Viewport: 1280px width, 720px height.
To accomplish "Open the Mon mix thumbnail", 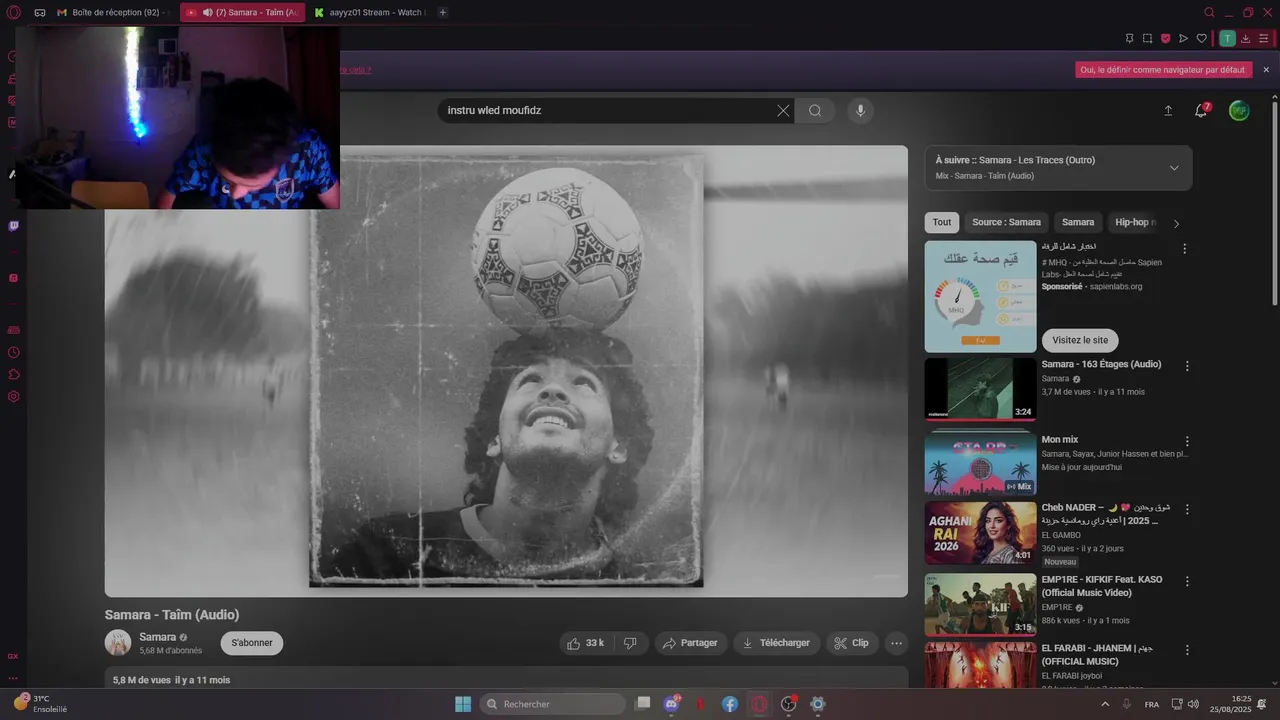I will 980,464.
